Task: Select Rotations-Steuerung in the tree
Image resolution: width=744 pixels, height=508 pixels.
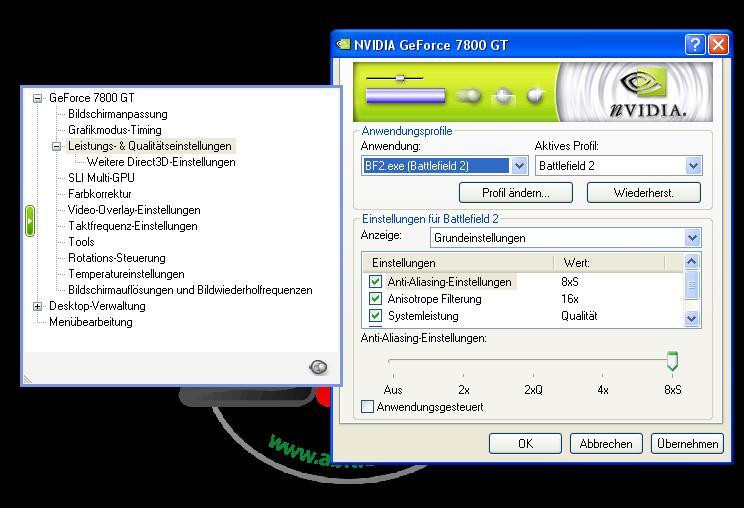Action: coord(117,258)
